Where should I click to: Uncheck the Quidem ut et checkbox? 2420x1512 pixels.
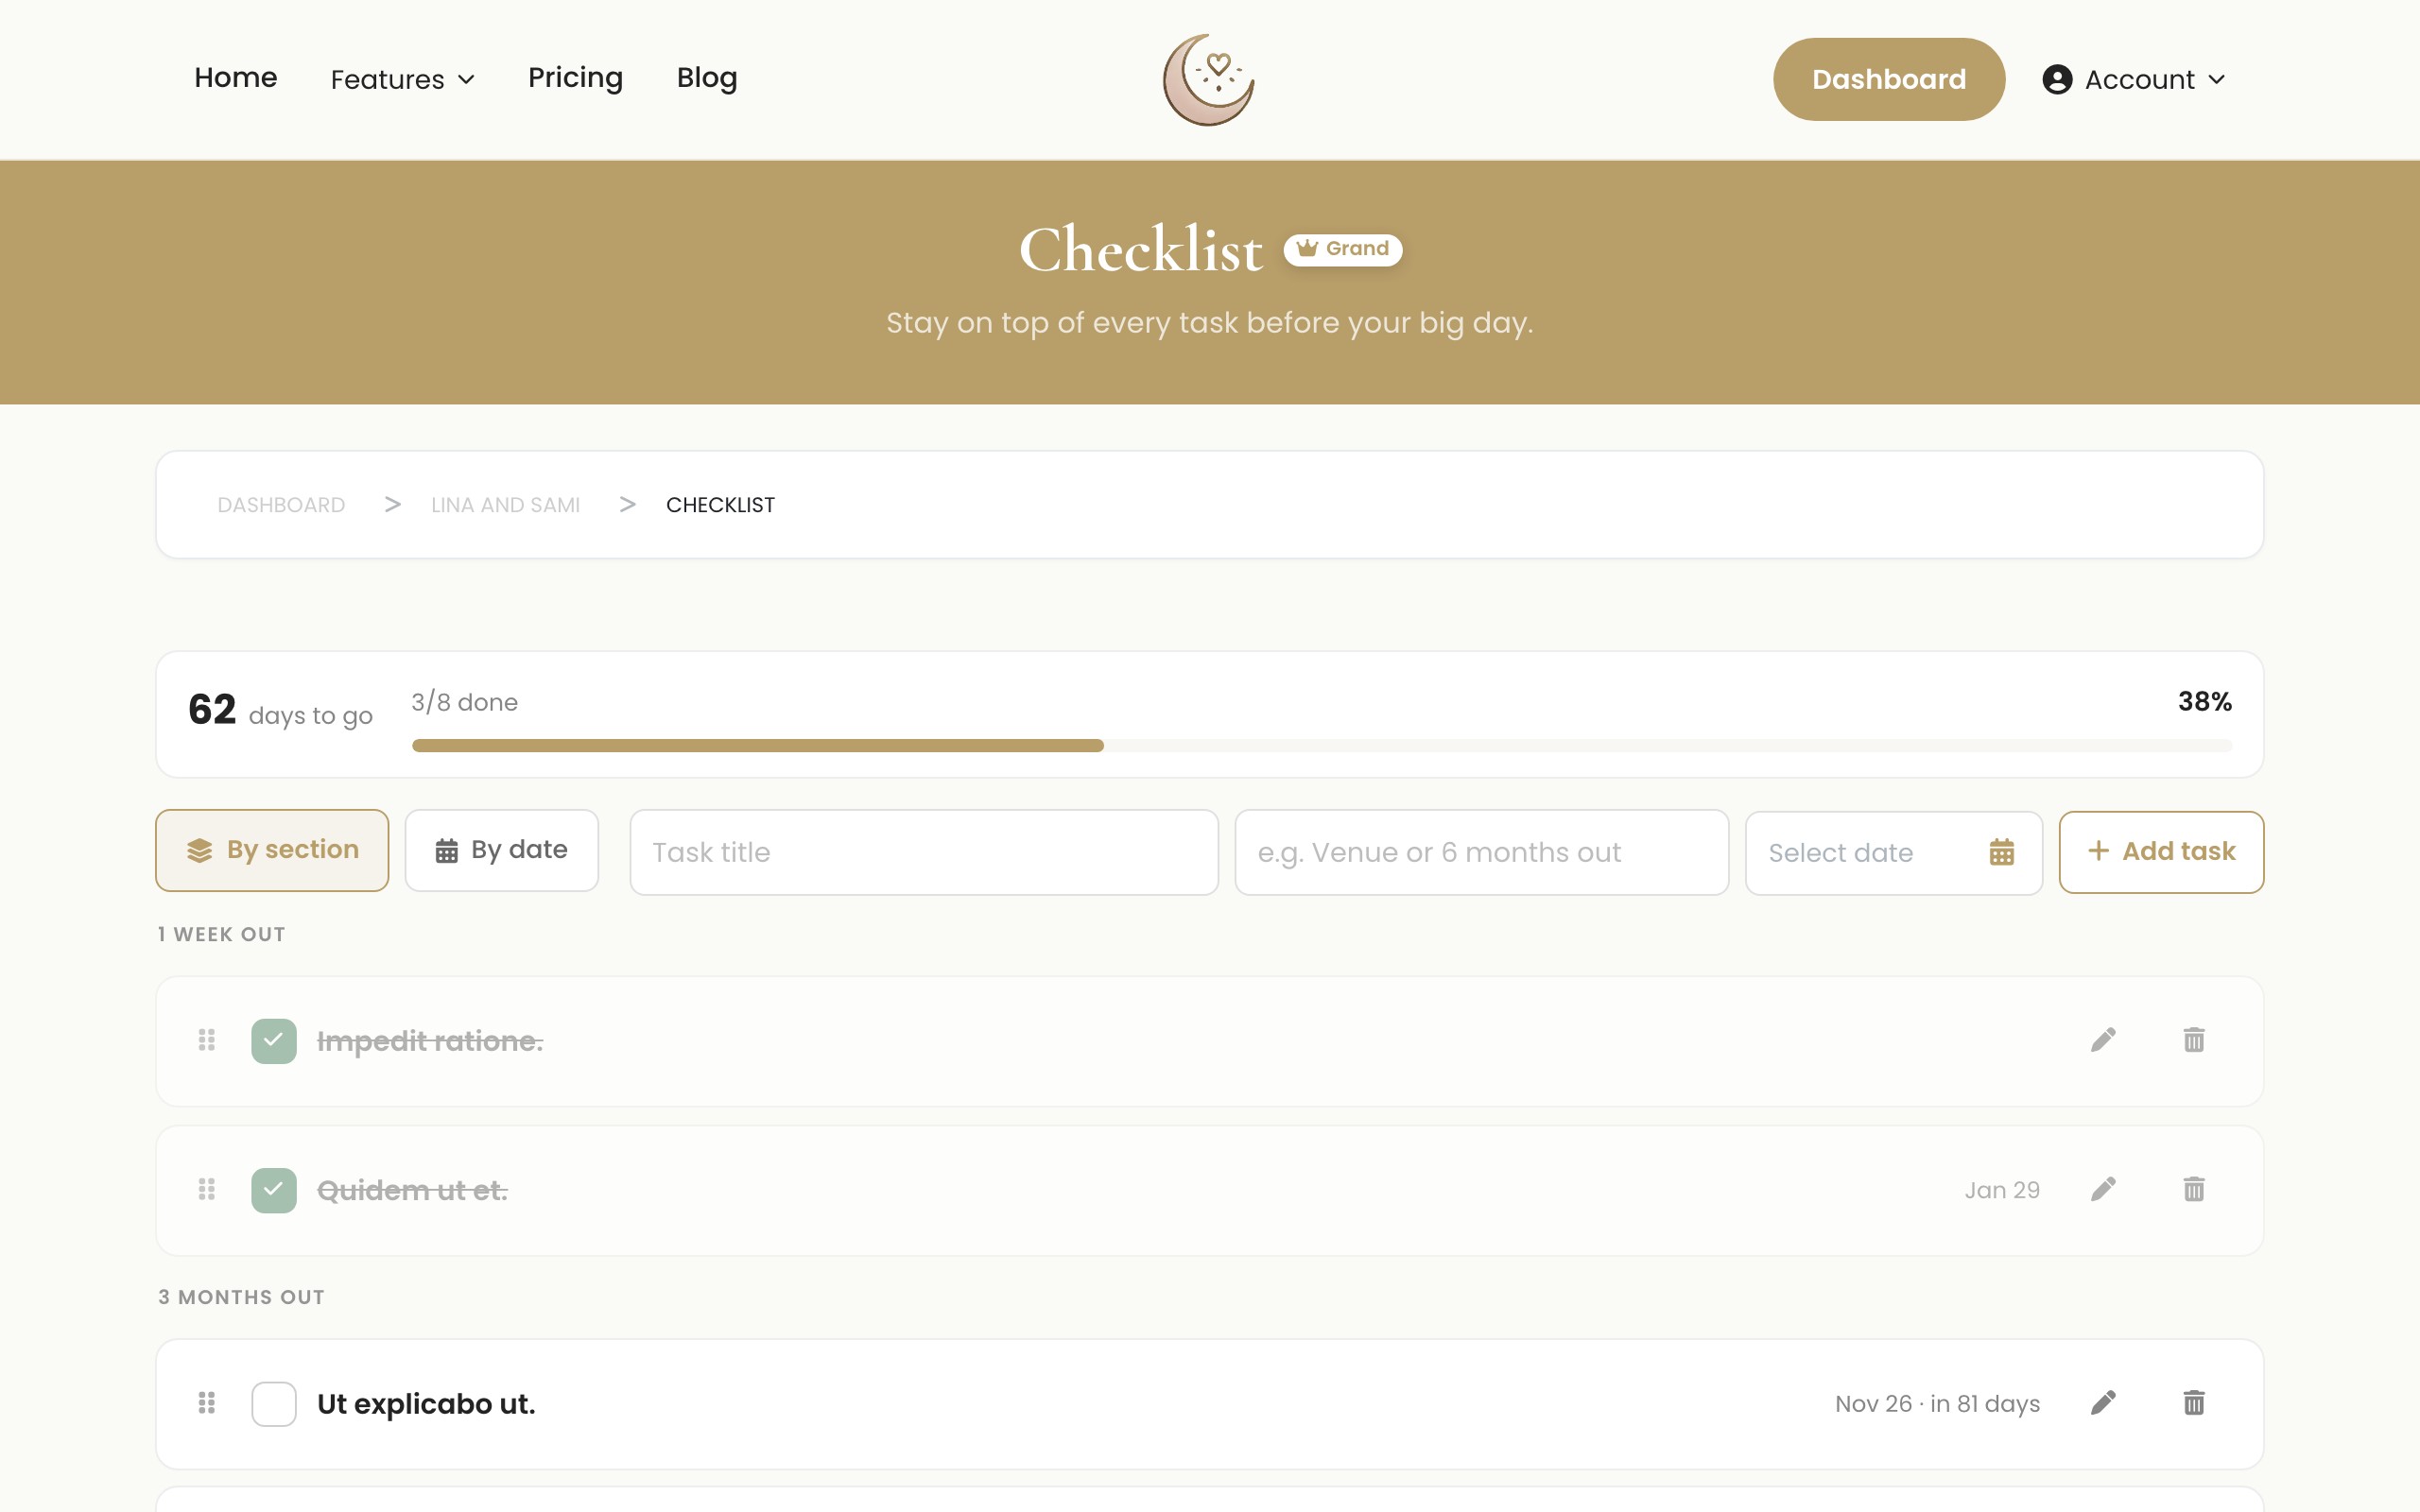(x=274, y=1190)
